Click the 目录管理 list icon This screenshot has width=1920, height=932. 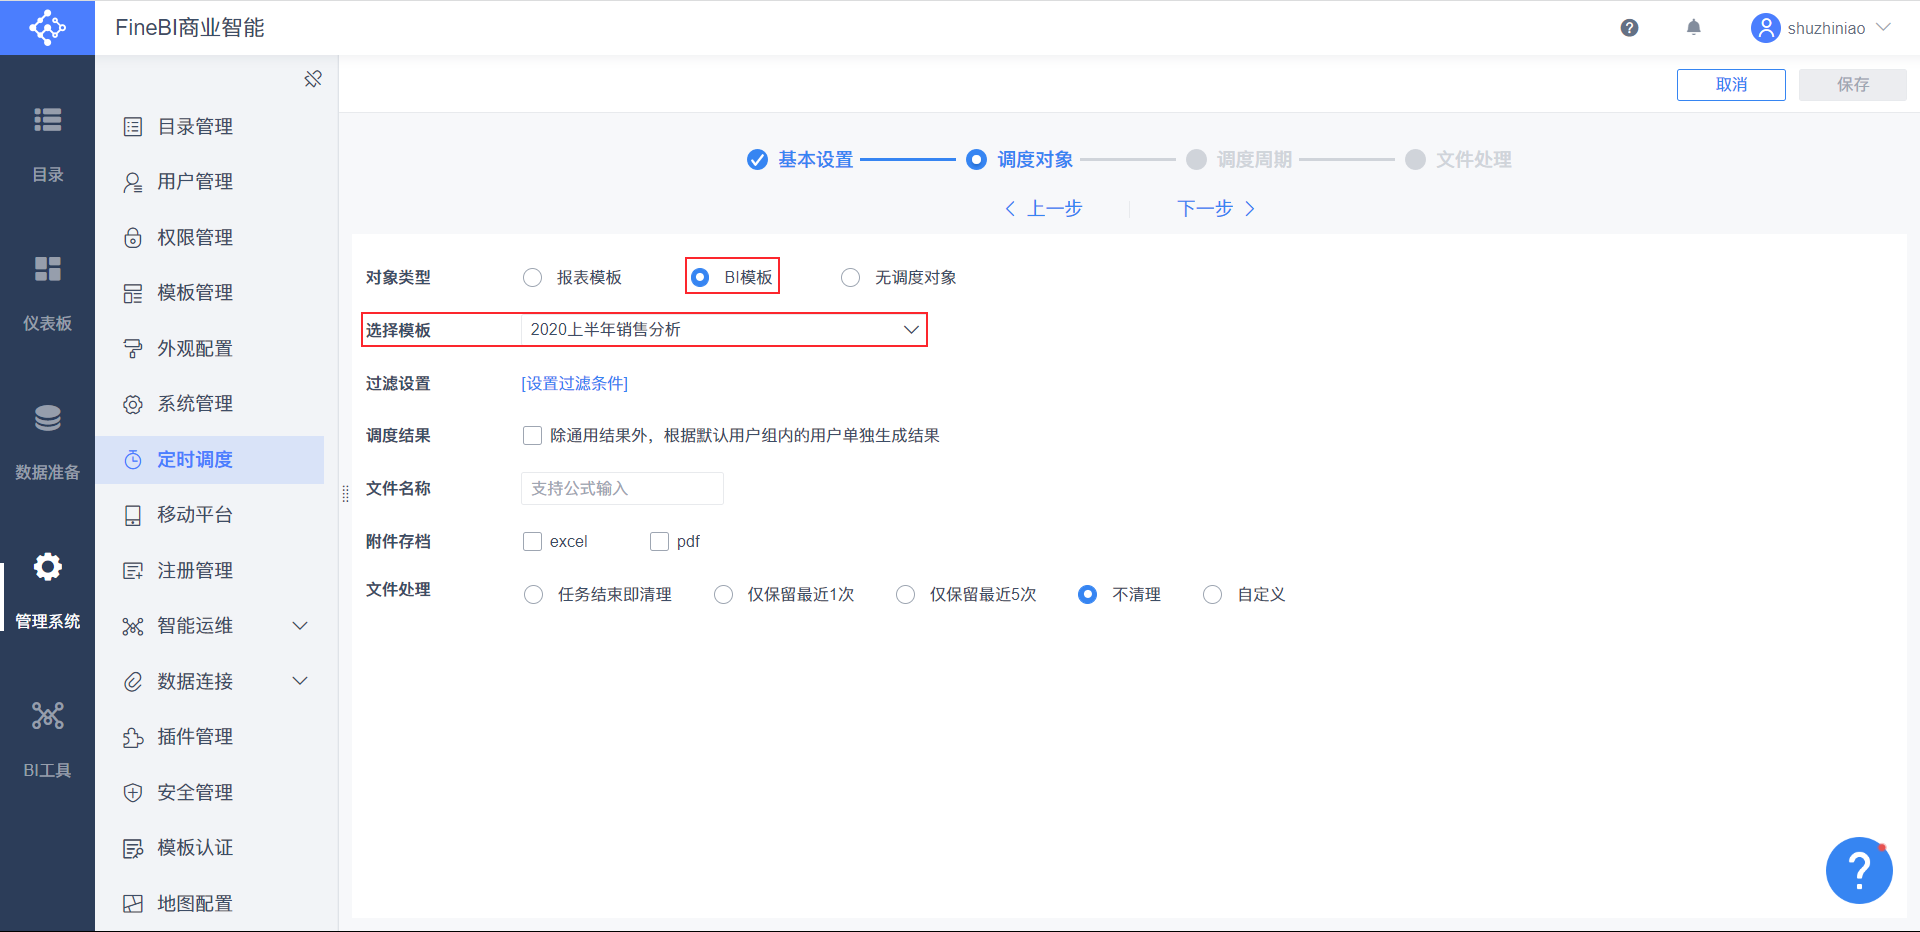(x=133, y=127)
